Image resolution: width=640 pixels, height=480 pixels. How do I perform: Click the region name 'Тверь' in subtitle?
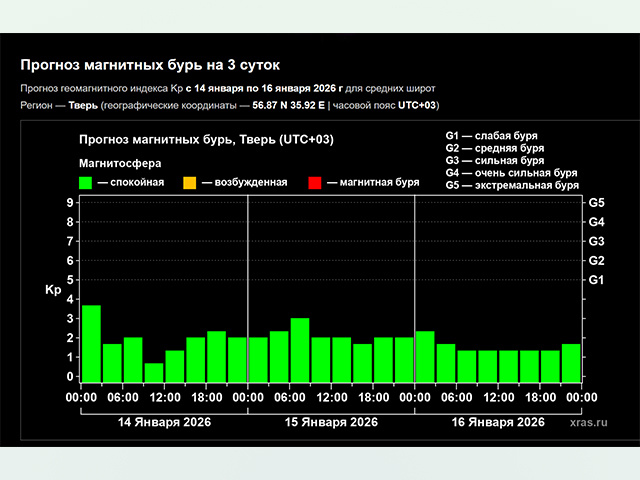pyautogui.click(x=83, y=105)
